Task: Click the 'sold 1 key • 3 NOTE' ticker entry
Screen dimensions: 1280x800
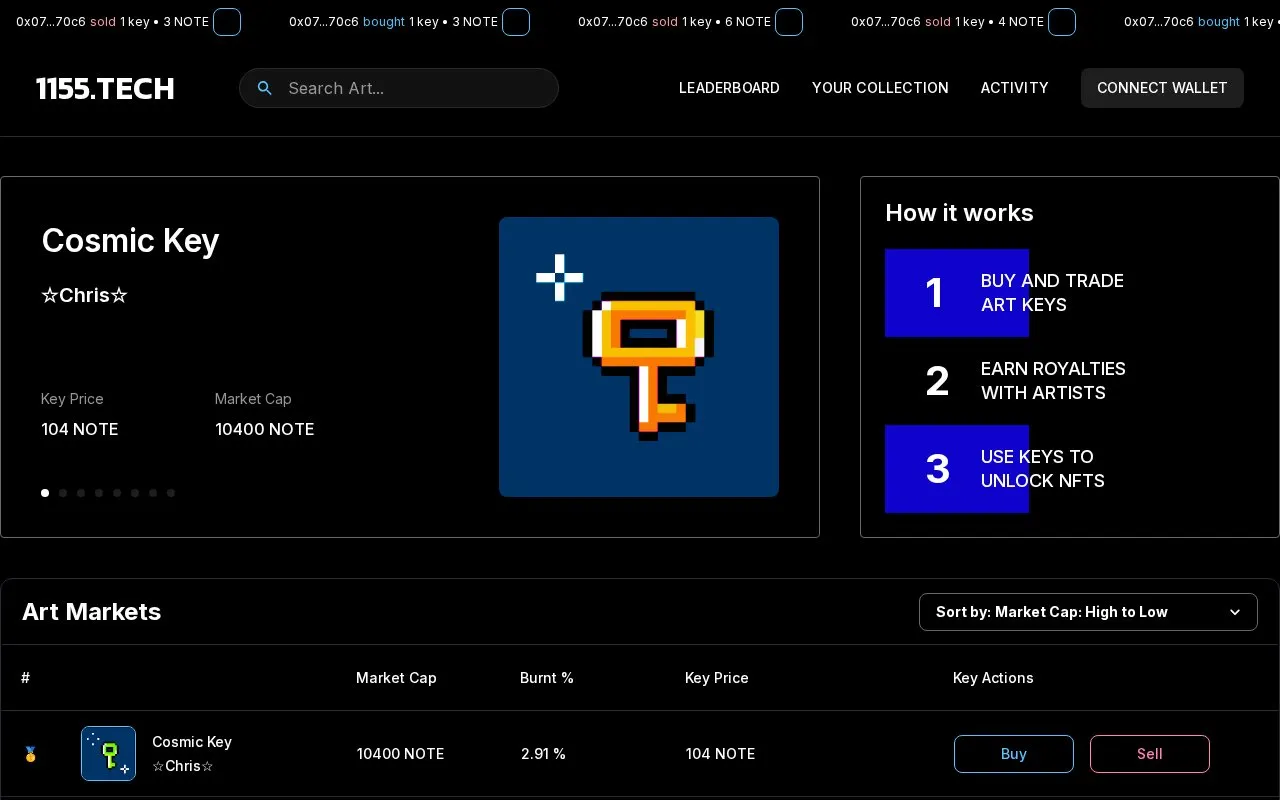Action: click(x=128, y=22)
